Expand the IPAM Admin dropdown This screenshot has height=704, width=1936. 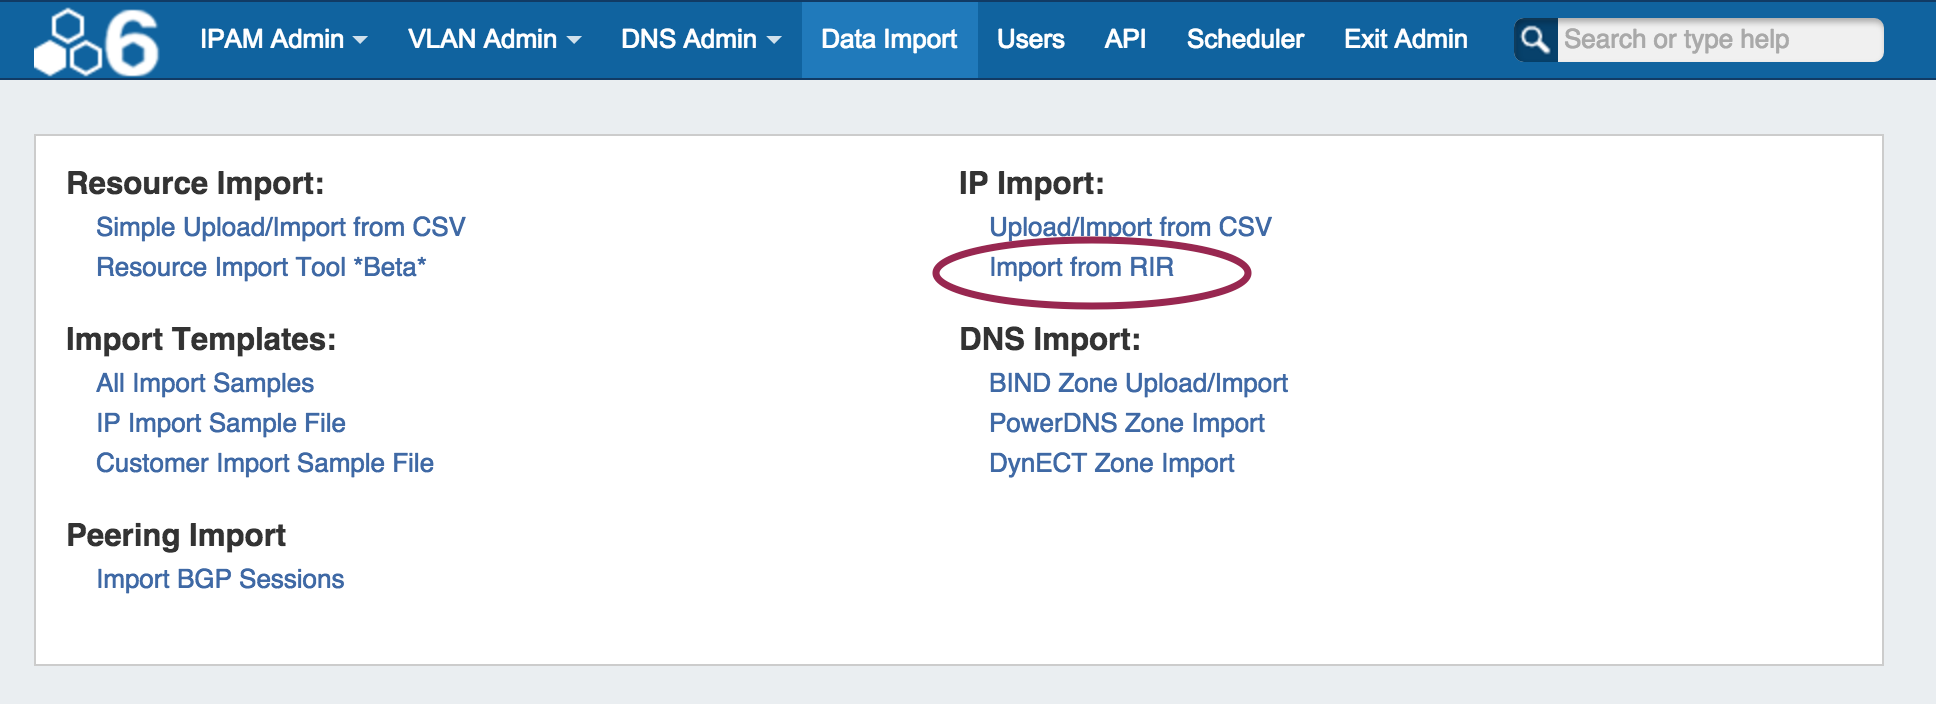(283, 40)
